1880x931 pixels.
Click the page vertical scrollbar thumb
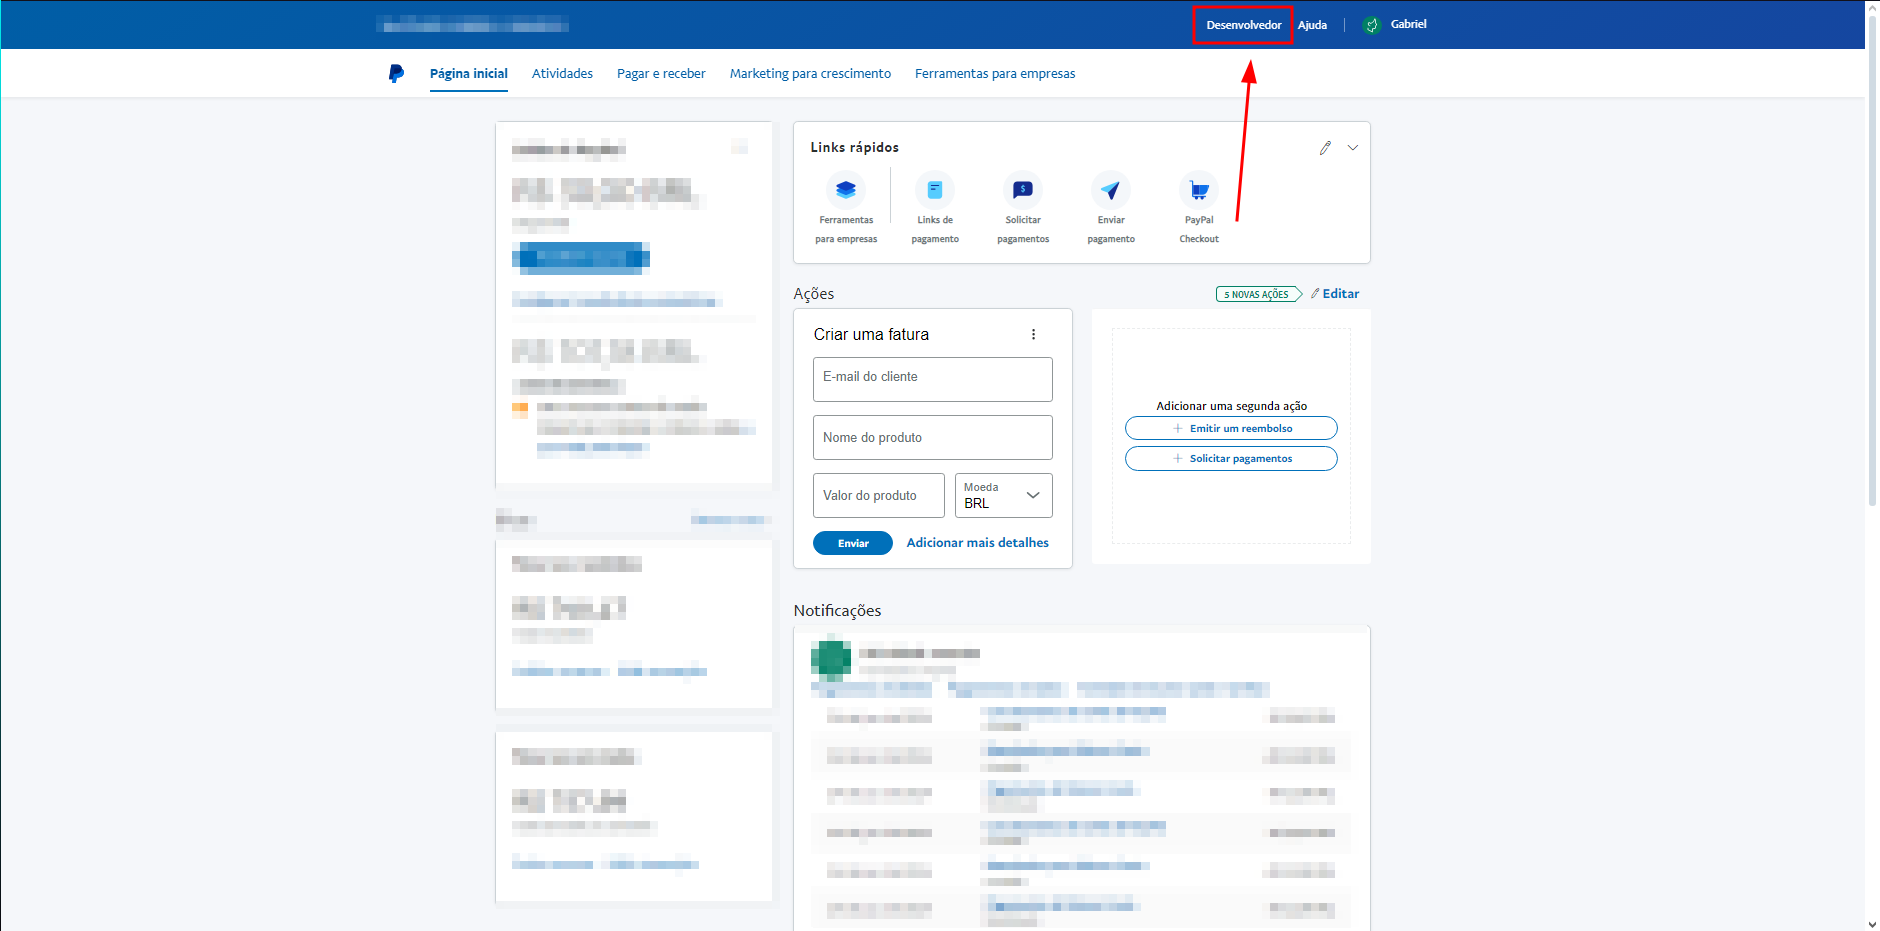point(1872,260)
